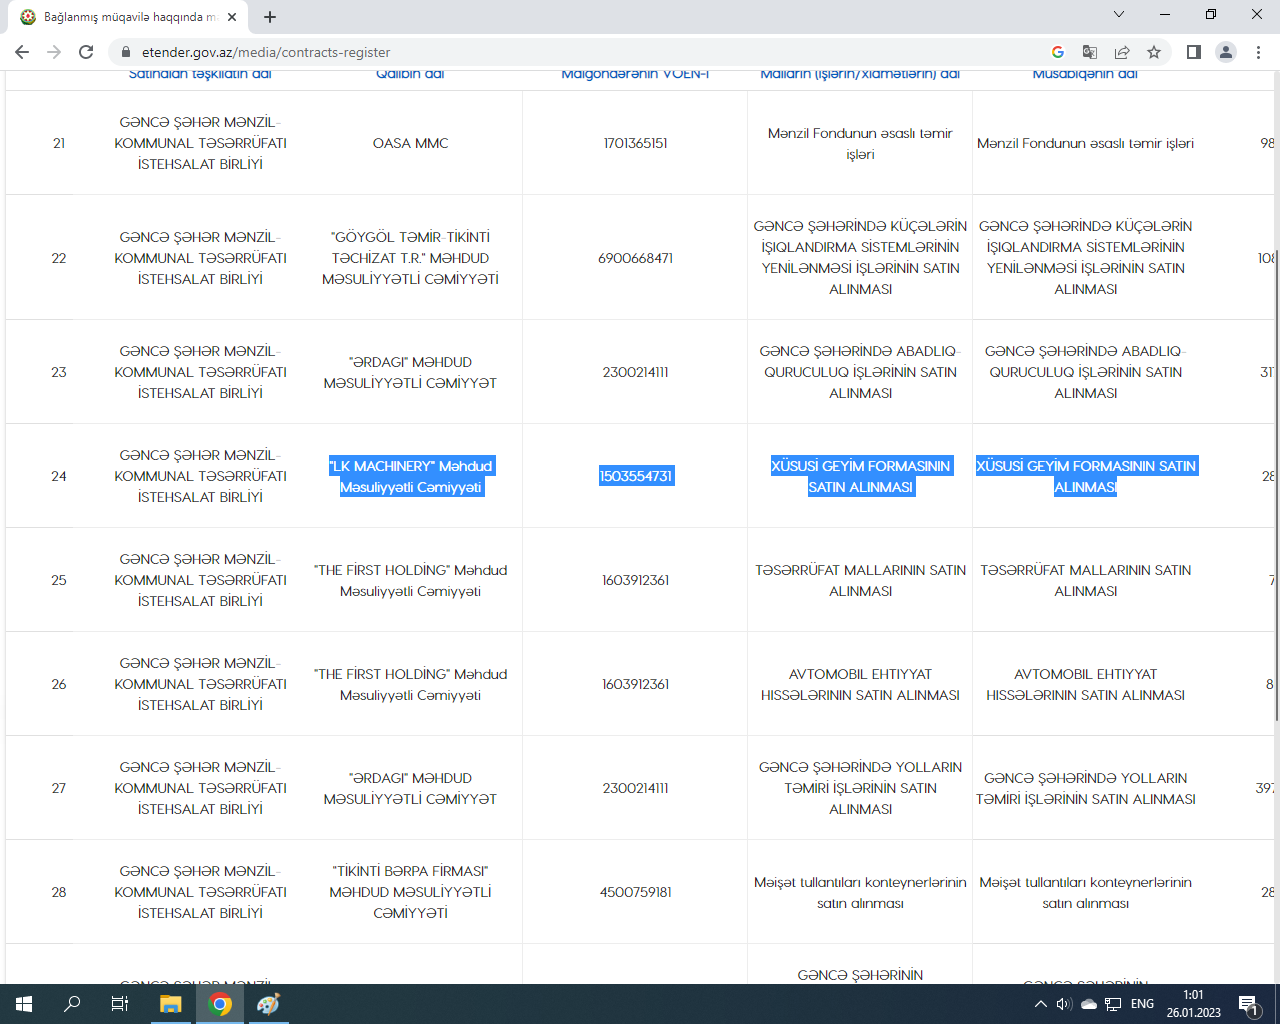Click VOEN 1503554731 in row 24
The image size is (1280, 1024).
pyautogui.click(x=636, y=476)
